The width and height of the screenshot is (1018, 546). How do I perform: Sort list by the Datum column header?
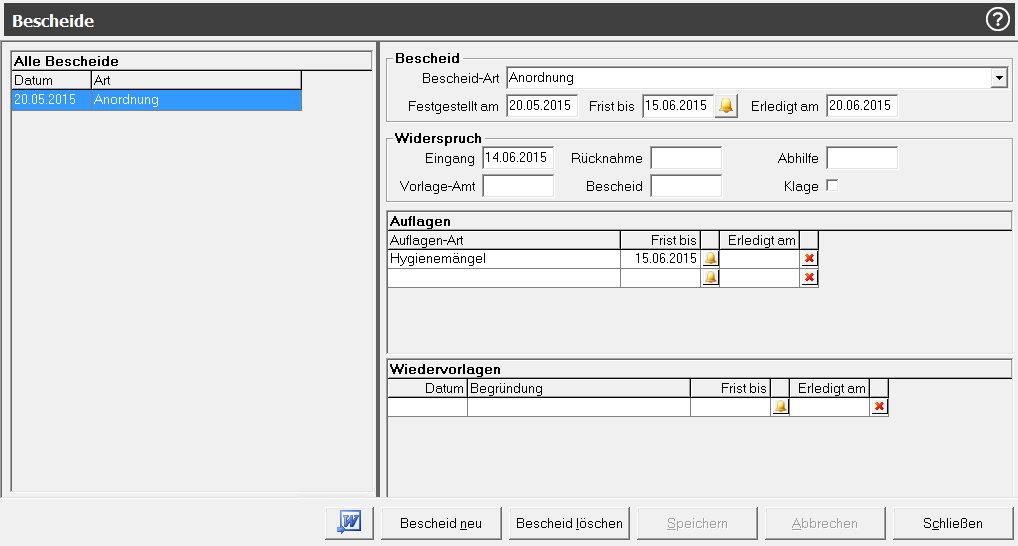click(51, 80)
